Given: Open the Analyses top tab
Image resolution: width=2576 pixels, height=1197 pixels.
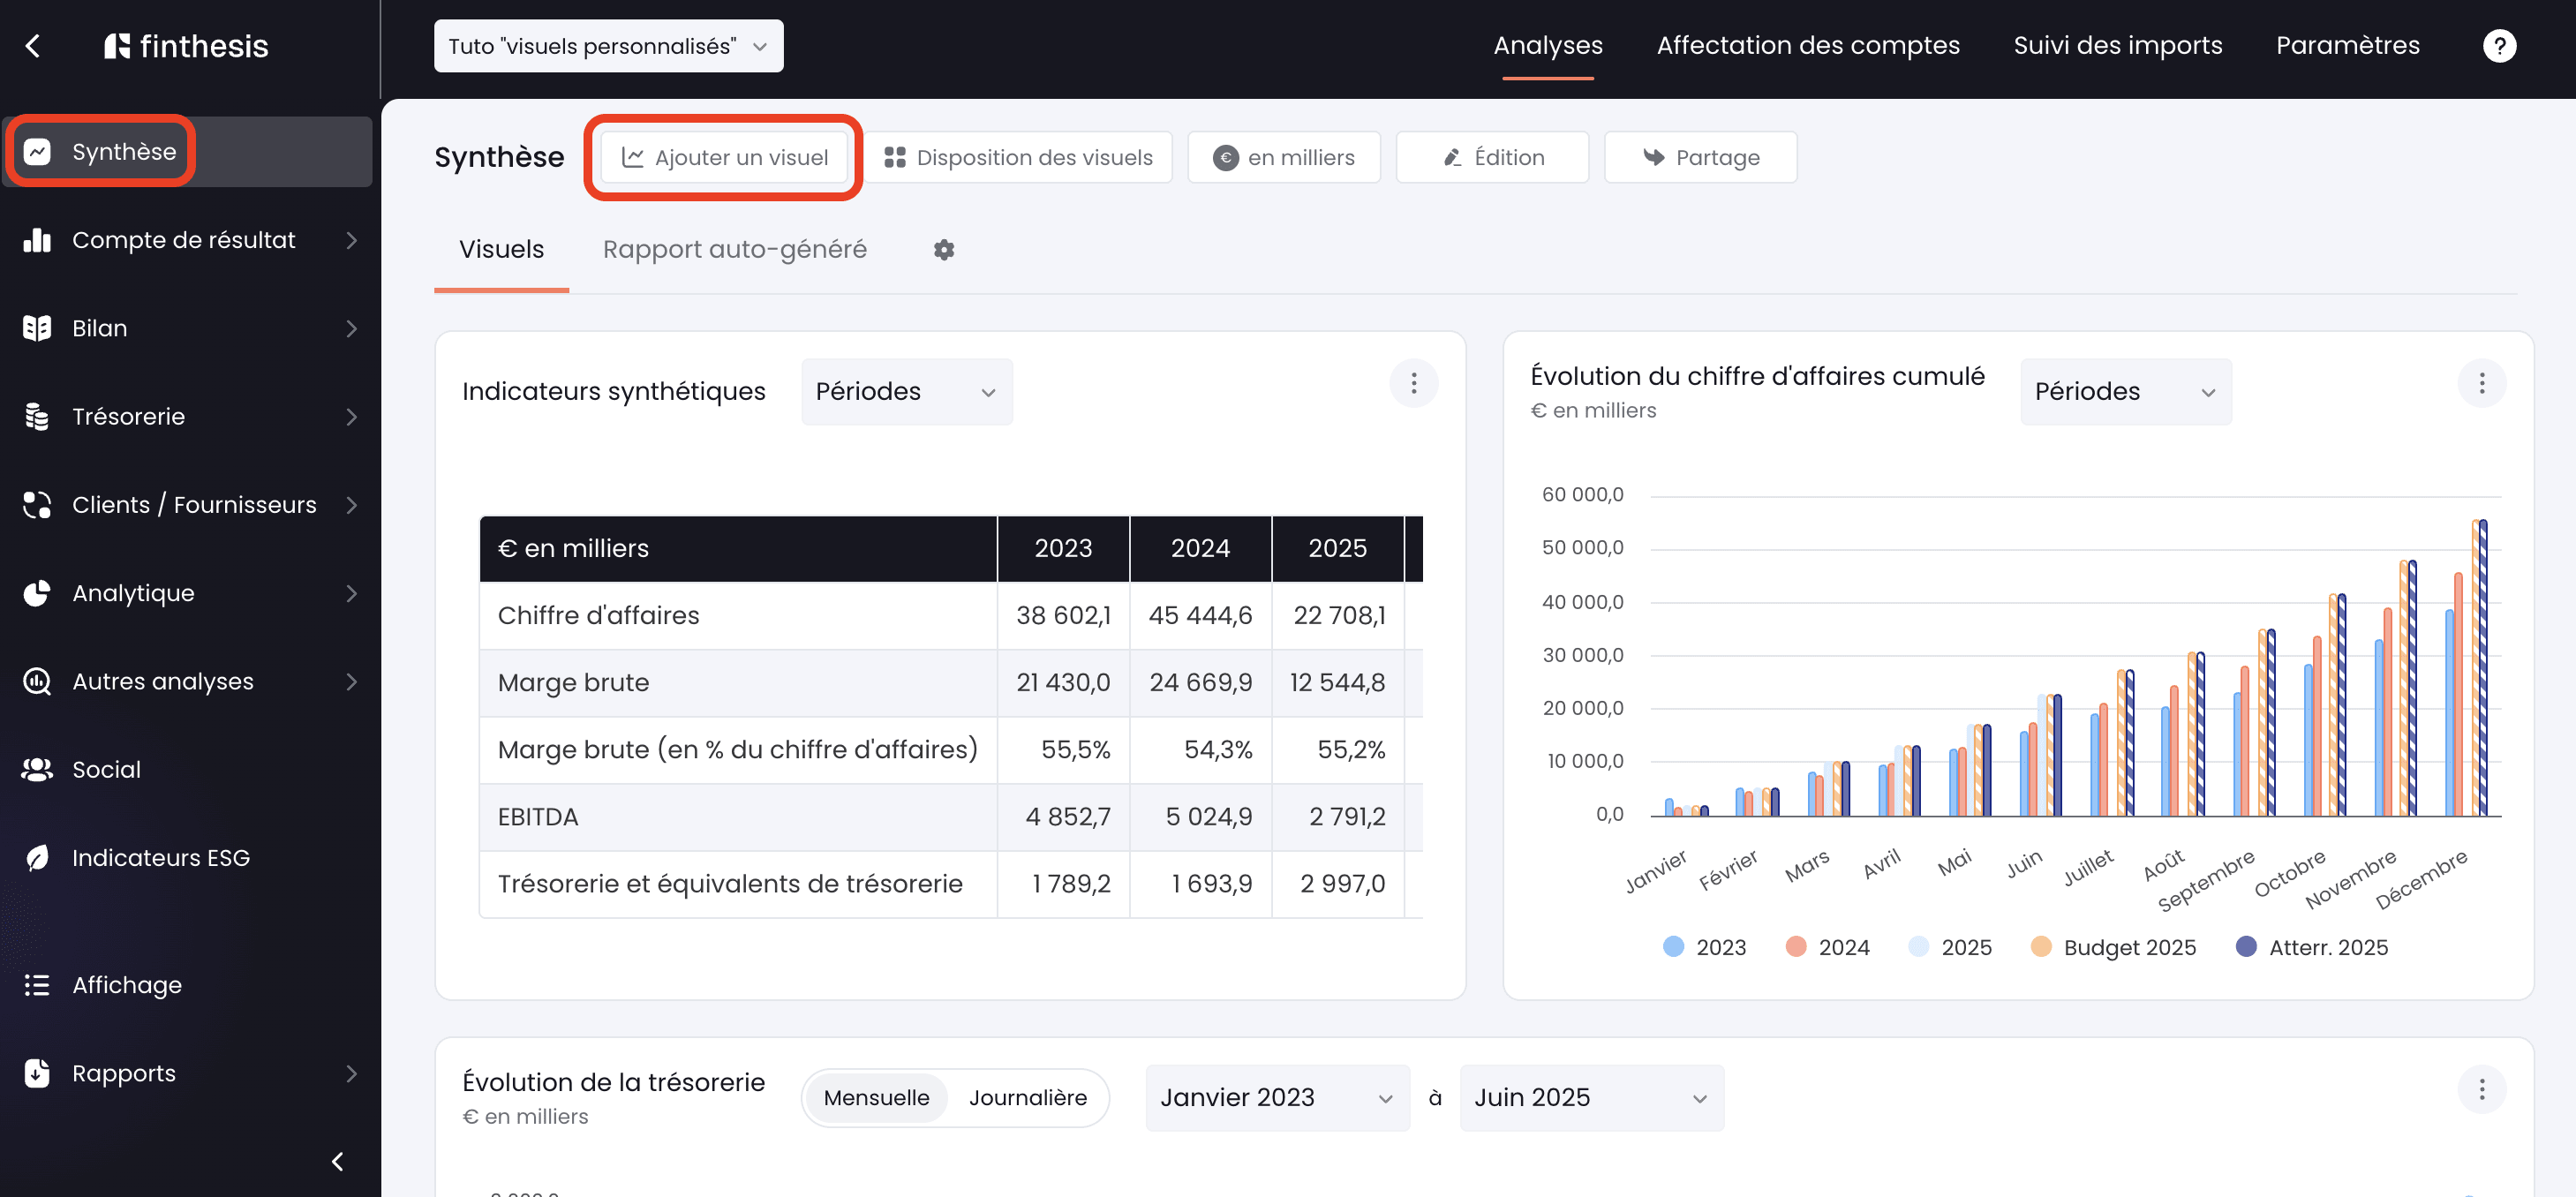Looking at the screenshot, I should 1547,46.
